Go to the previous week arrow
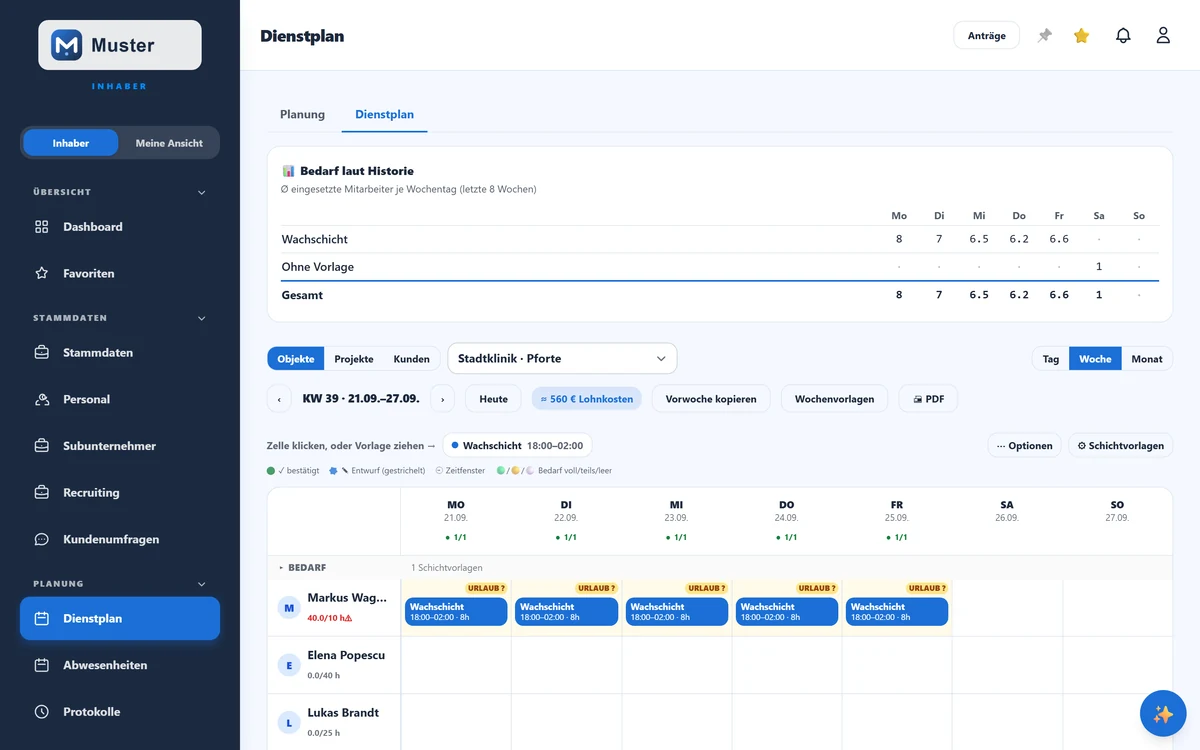1200x750 pixels. pyautogui.click(x=279, y=399)
